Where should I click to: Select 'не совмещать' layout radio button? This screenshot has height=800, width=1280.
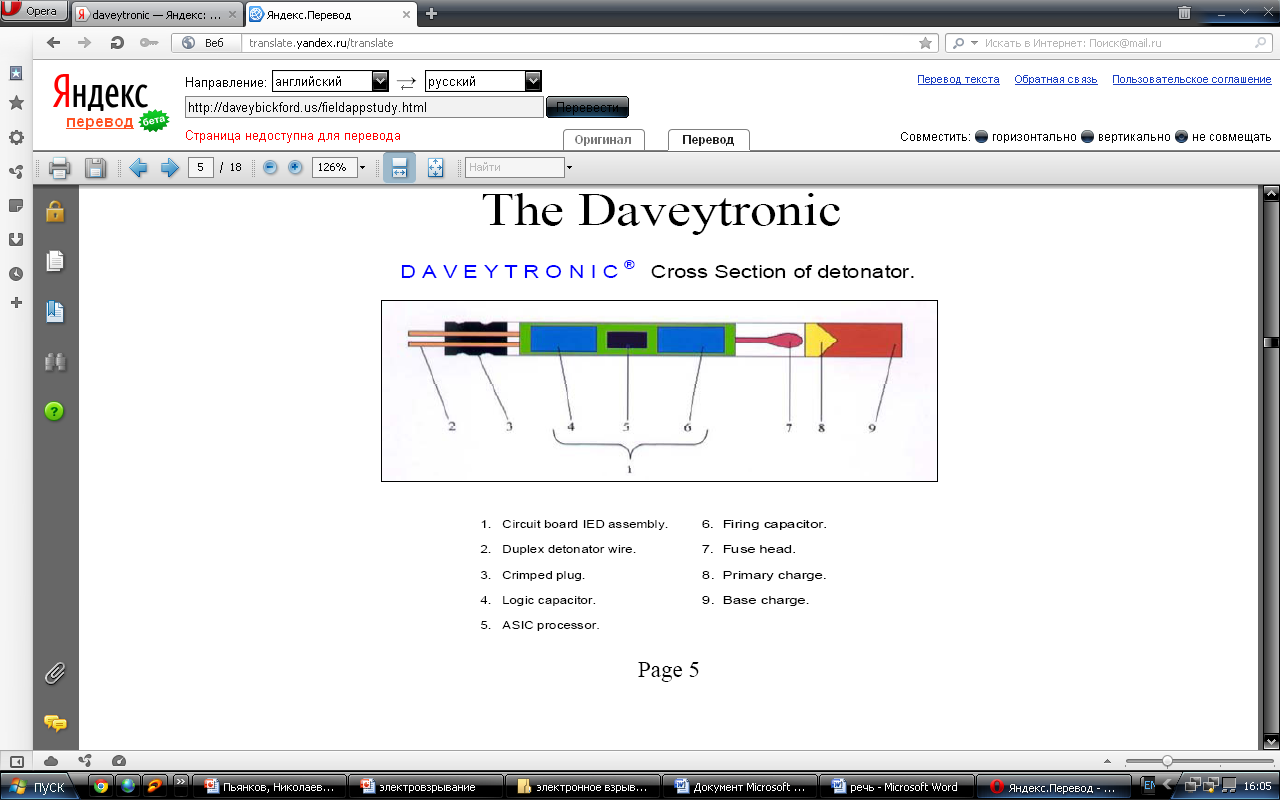1181,137
